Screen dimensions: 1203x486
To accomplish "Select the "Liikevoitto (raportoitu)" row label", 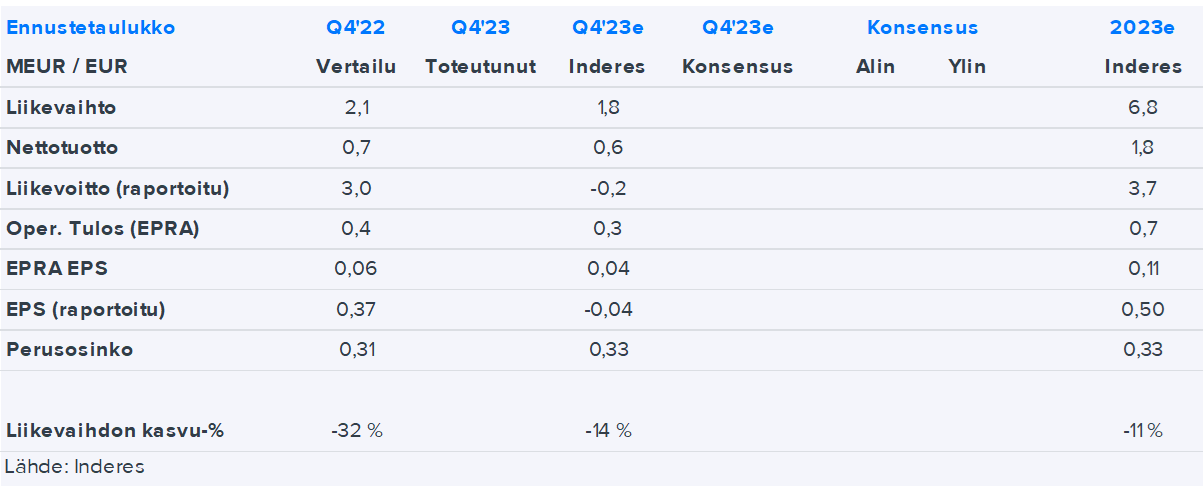I will pos(118,188).
